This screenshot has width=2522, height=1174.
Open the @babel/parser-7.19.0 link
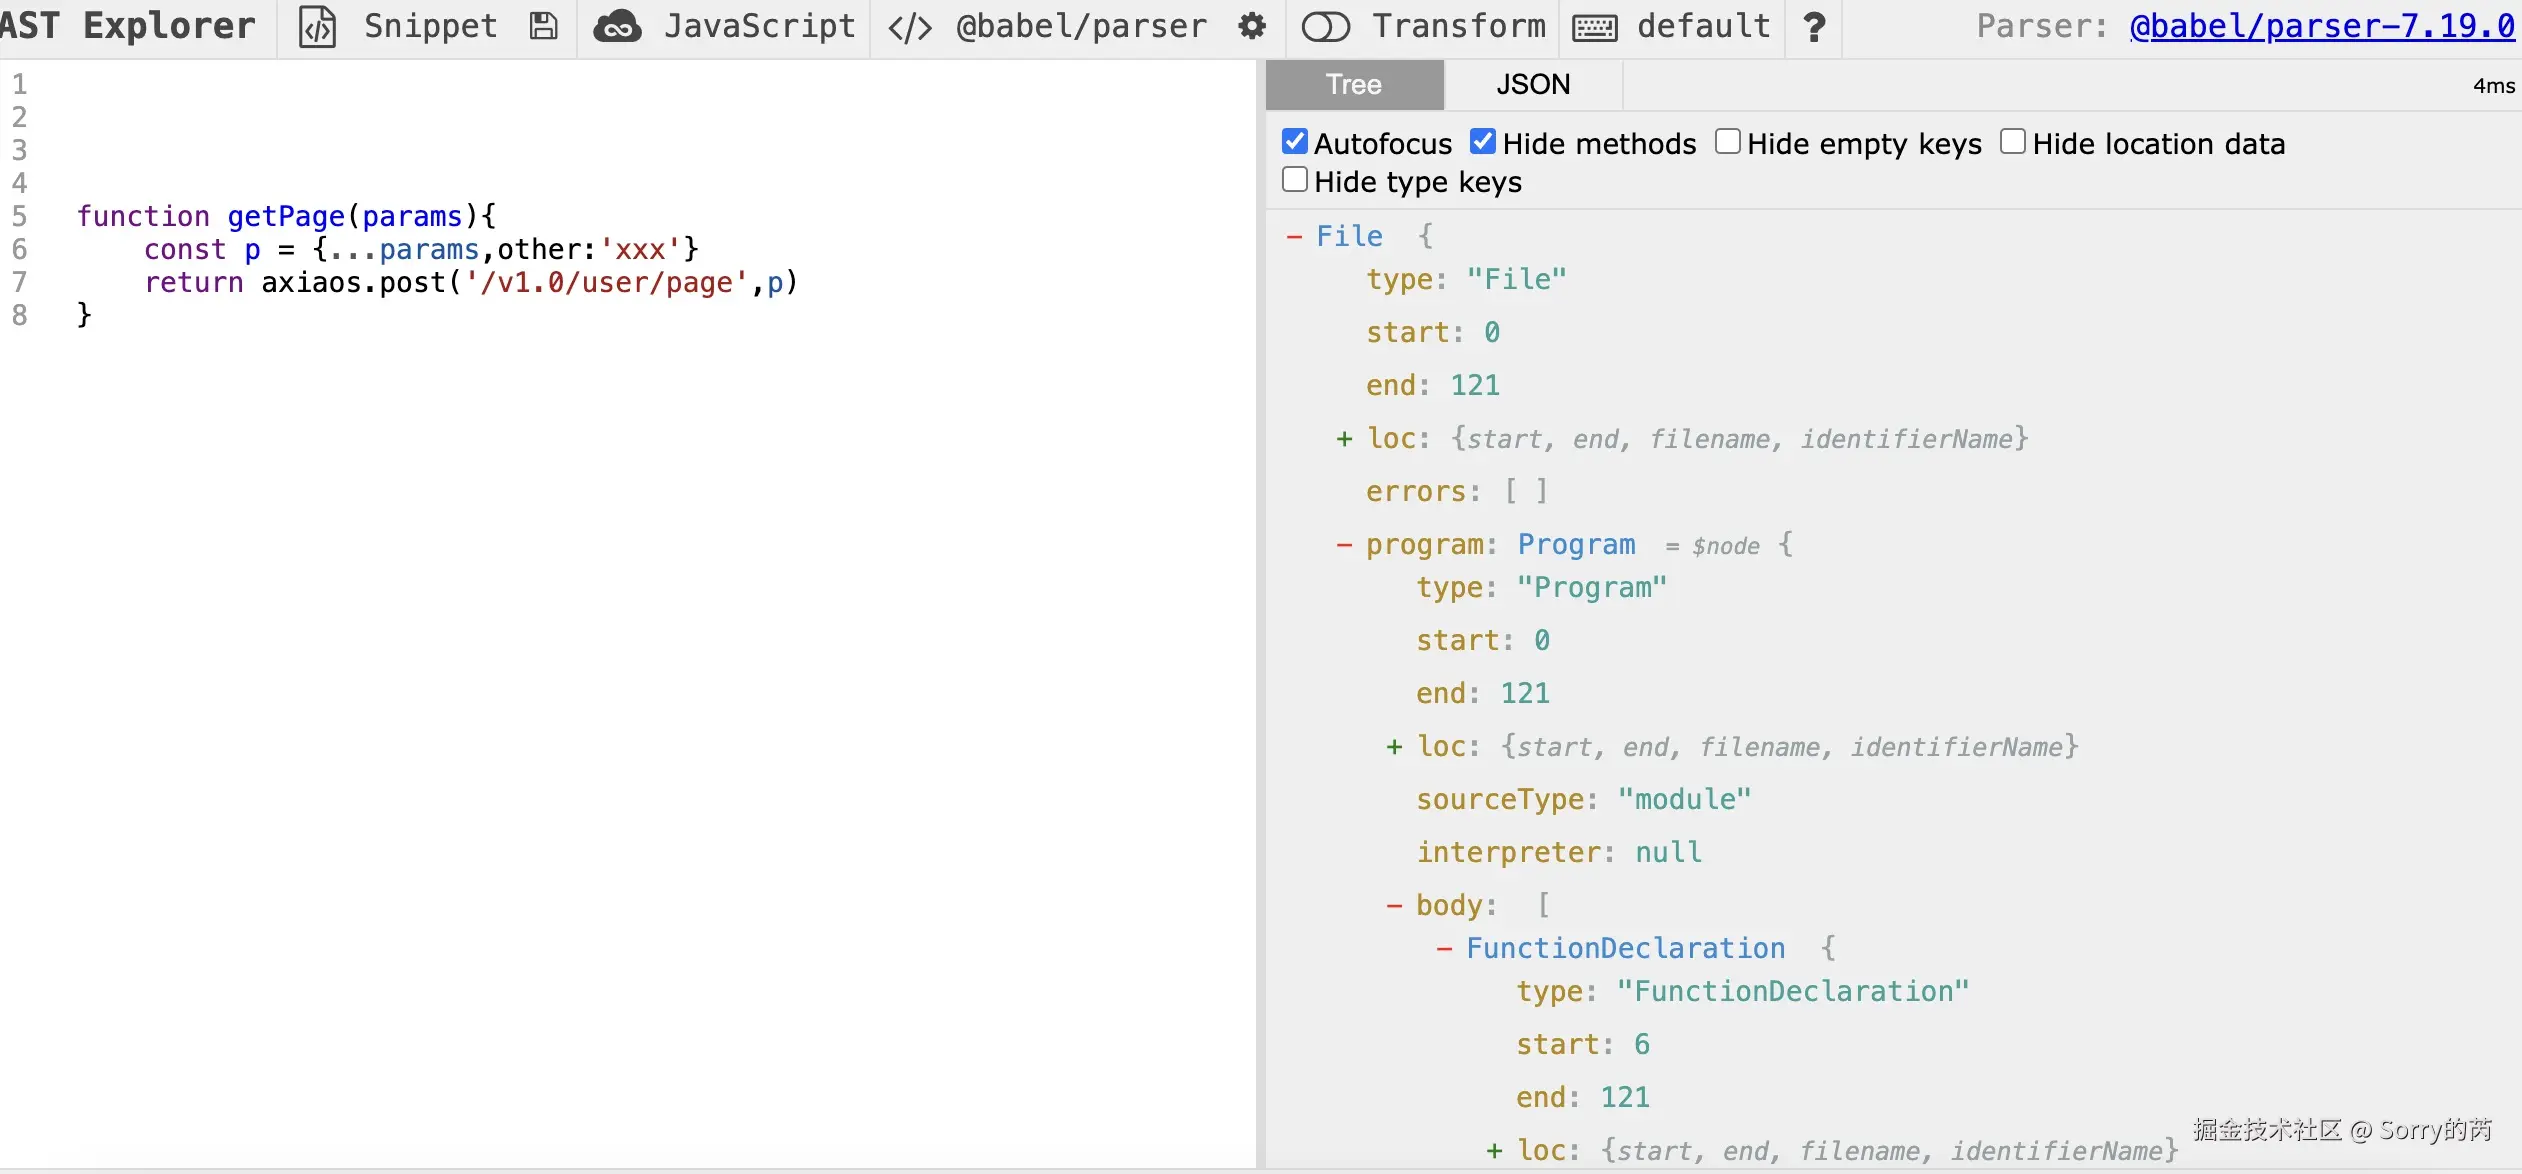(2322, 27)
